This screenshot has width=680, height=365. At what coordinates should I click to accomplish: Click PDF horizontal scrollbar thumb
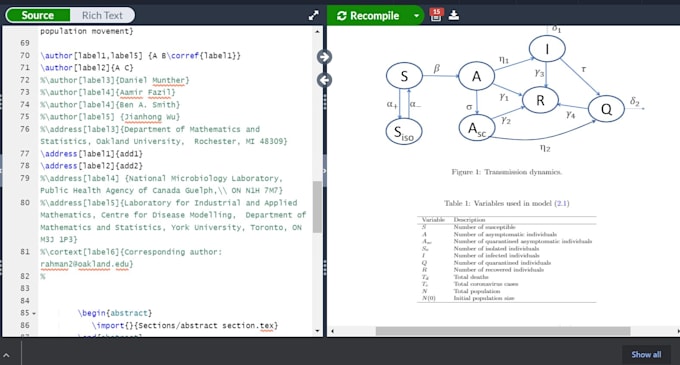click(x=503, y=331)
